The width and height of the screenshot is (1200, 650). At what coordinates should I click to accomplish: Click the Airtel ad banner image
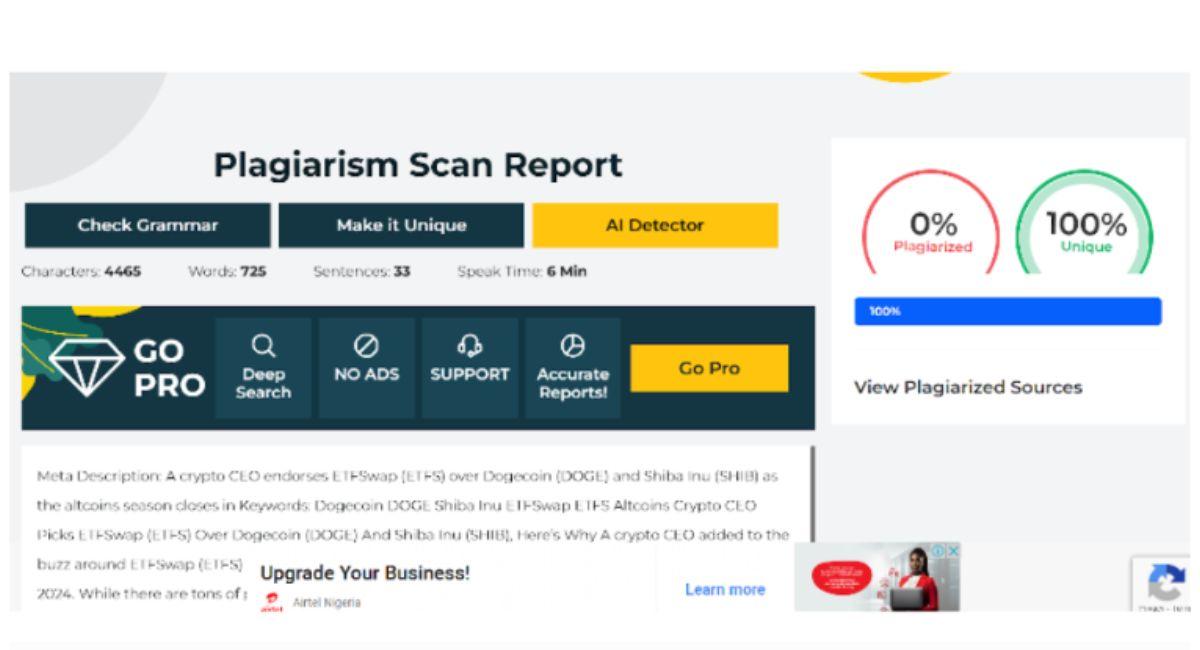[x=870, y=578]
